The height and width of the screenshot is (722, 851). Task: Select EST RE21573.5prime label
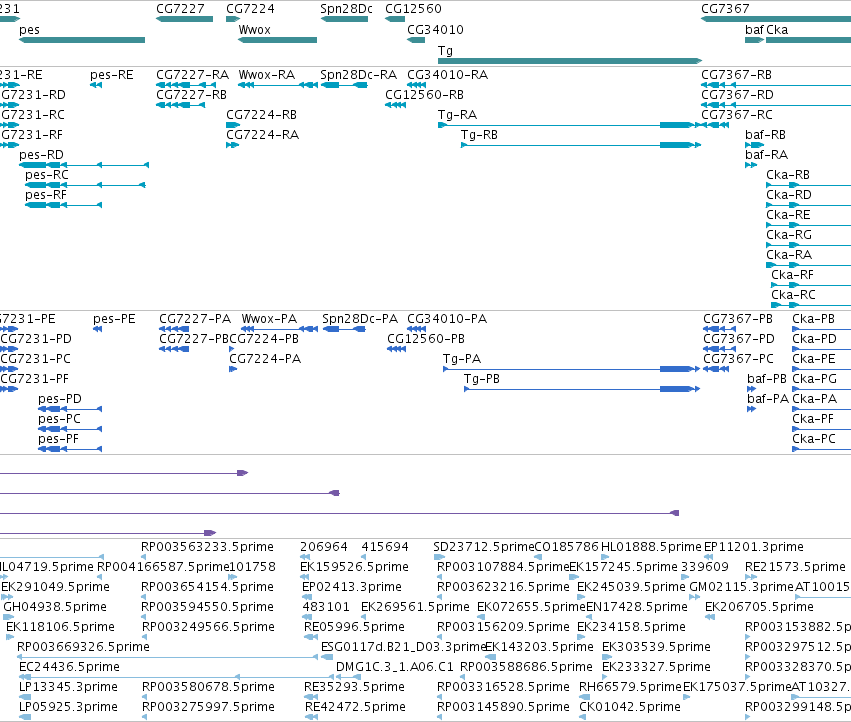tap(796, 567)
